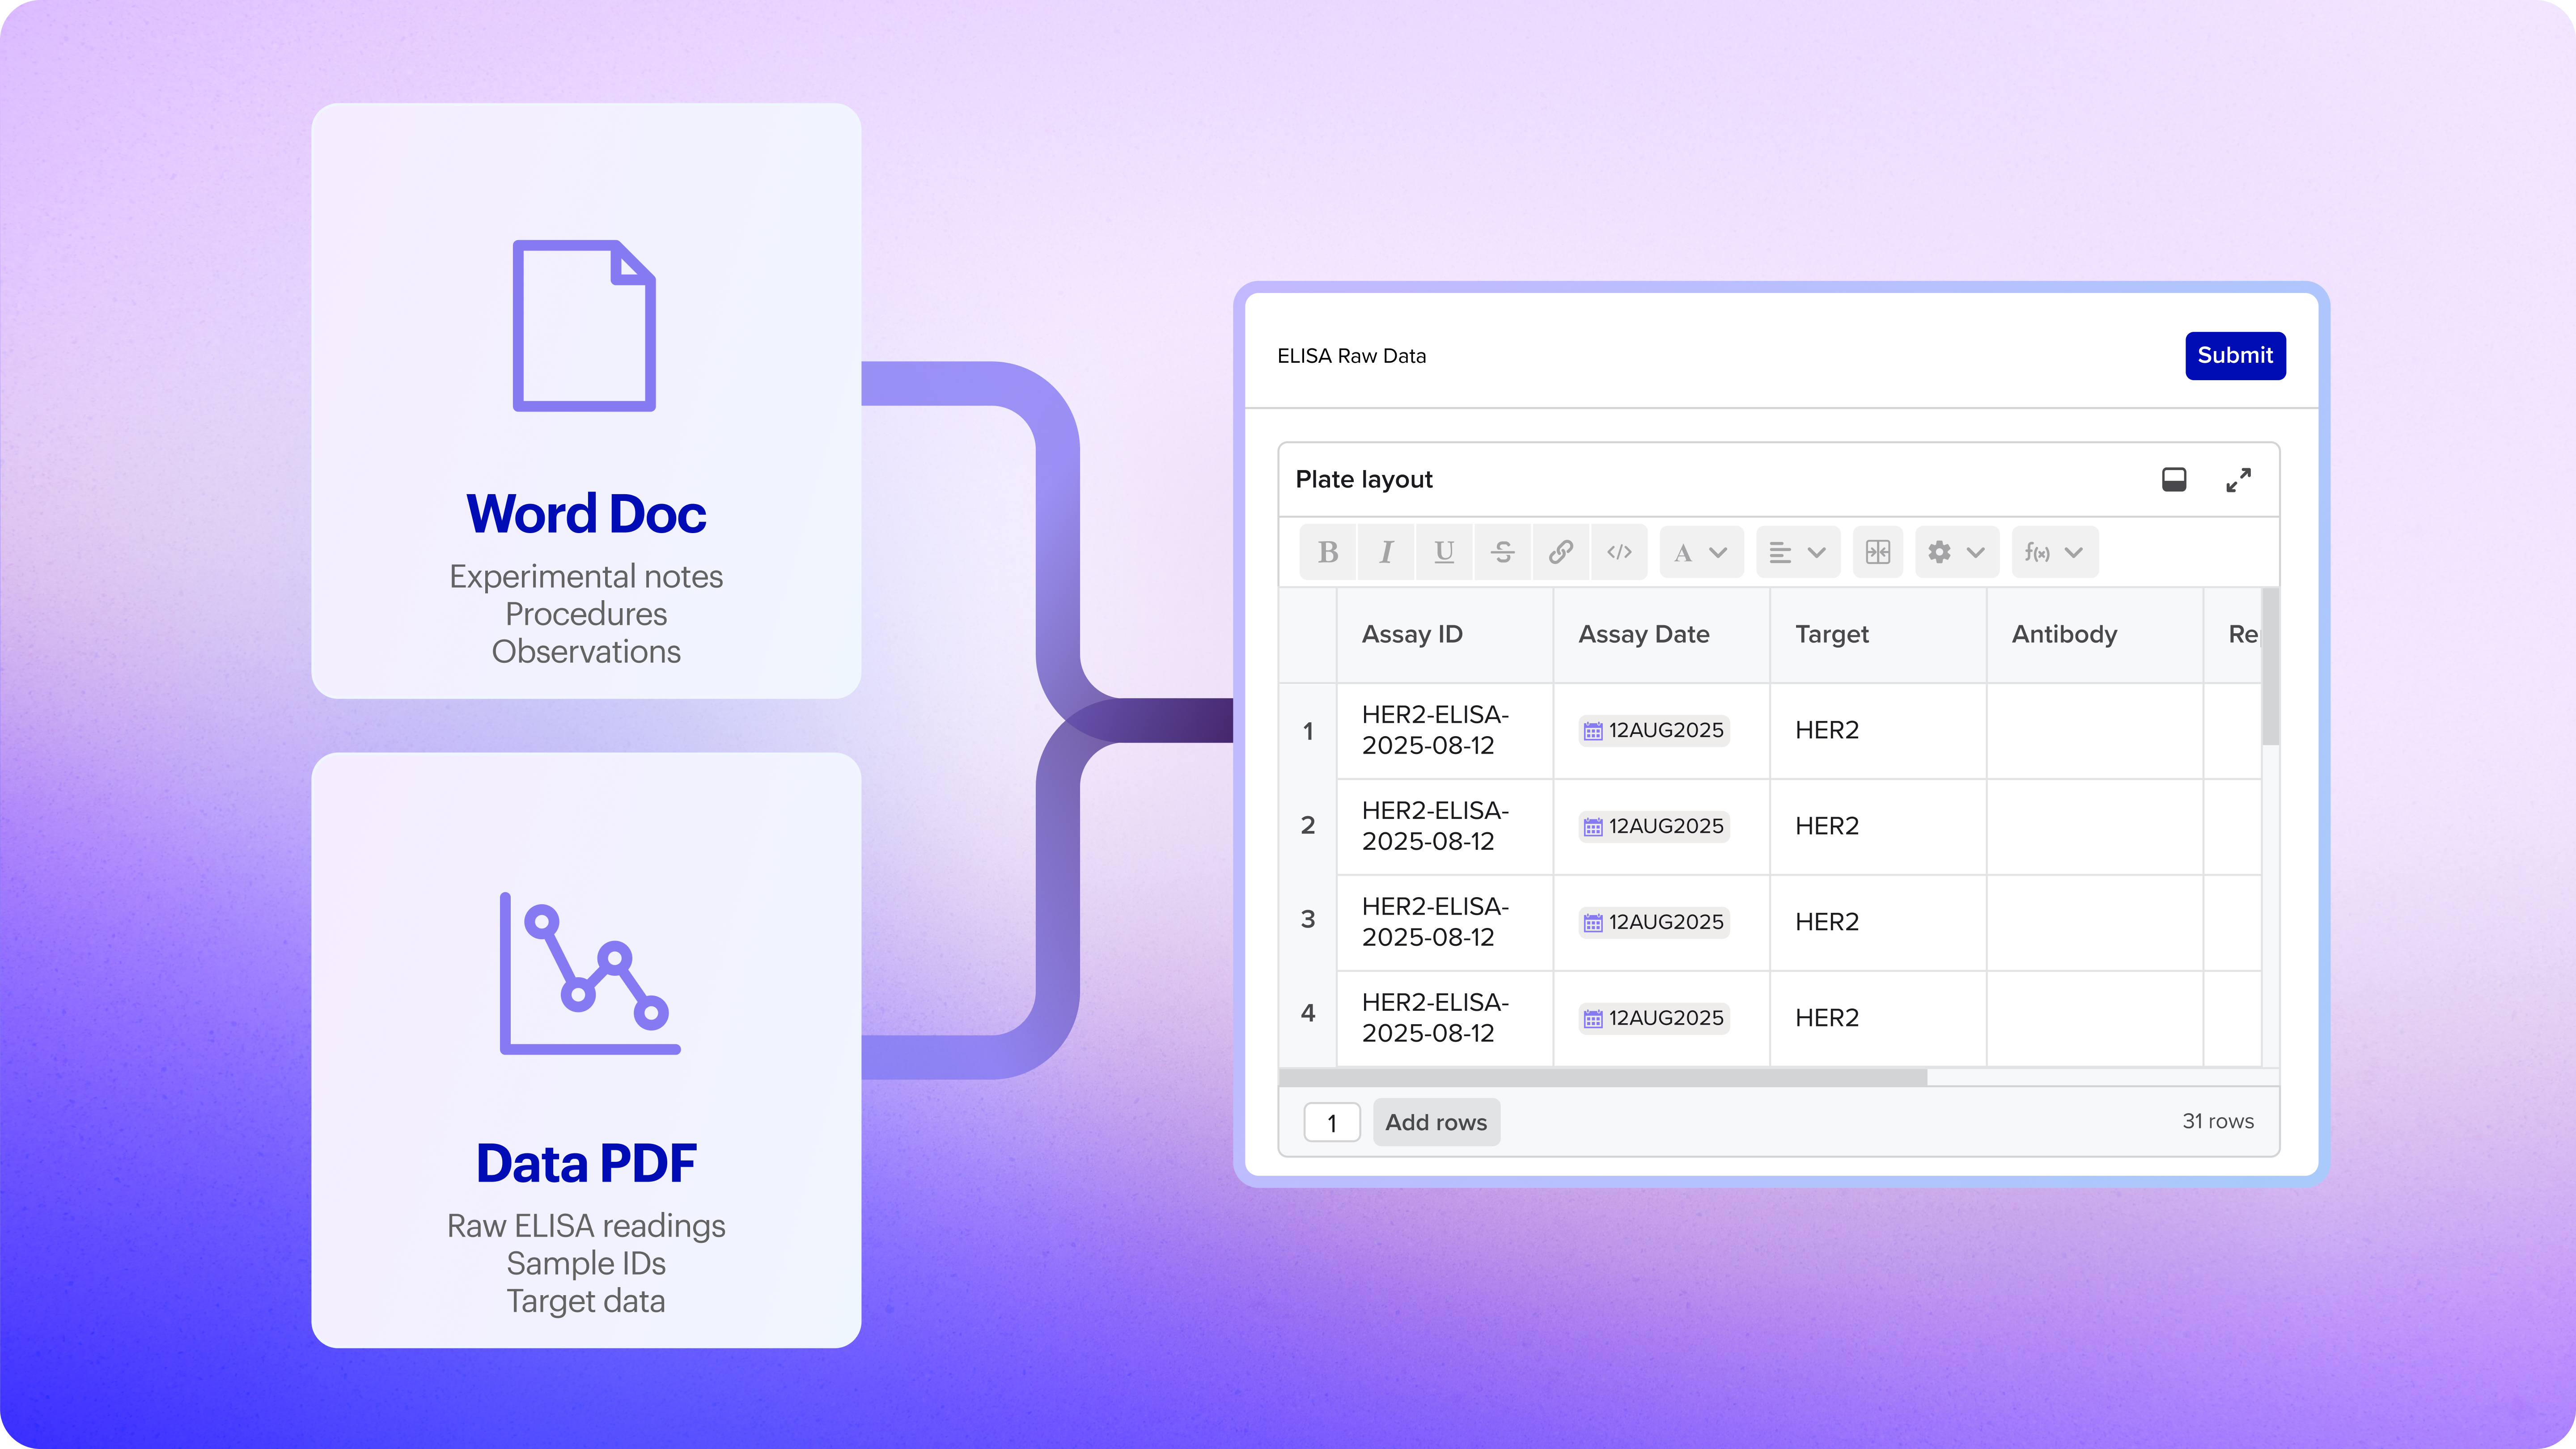
Task: Click the row count input field
Action: [x=1332, y=1122]
